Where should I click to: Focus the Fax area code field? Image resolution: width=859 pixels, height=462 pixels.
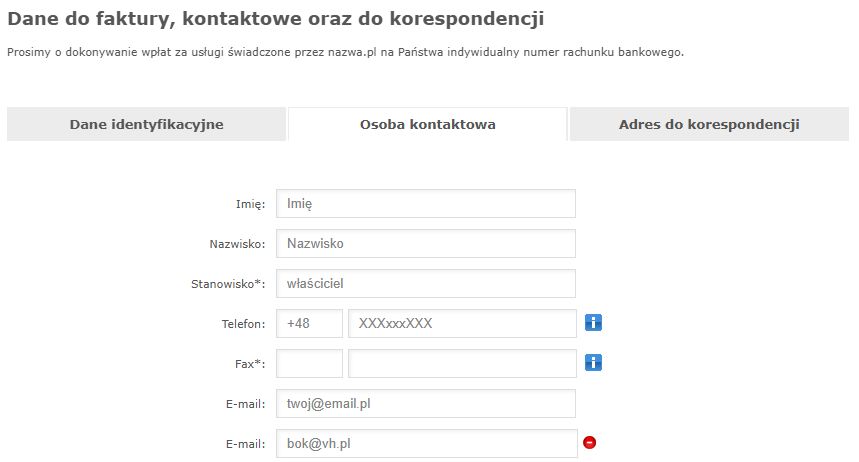pos(309,363)
